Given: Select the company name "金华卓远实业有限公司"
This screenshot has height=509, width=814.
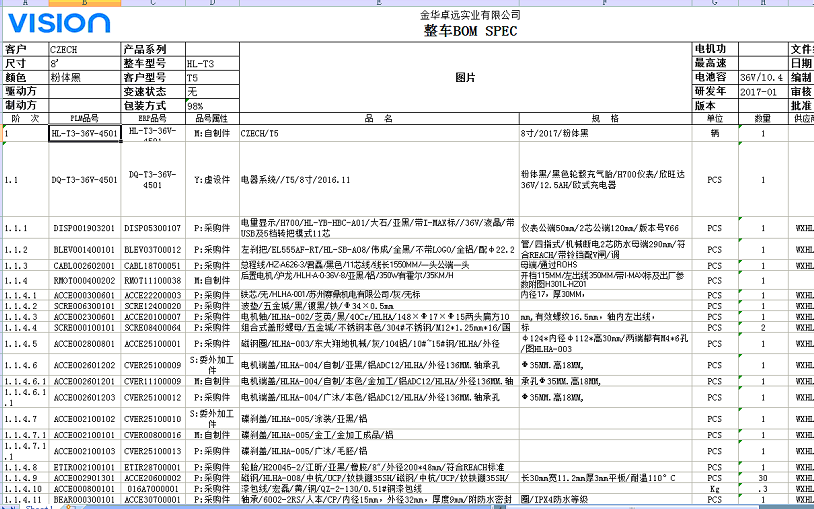Looking at the screenshot, I should [x=470, y=16].
